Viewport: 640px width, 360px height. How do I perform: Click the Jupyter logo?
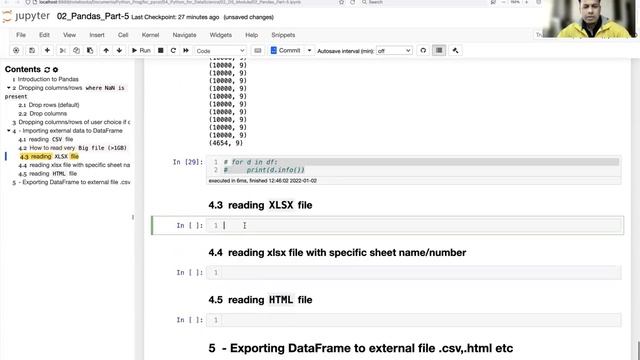(x=26, y=16)
